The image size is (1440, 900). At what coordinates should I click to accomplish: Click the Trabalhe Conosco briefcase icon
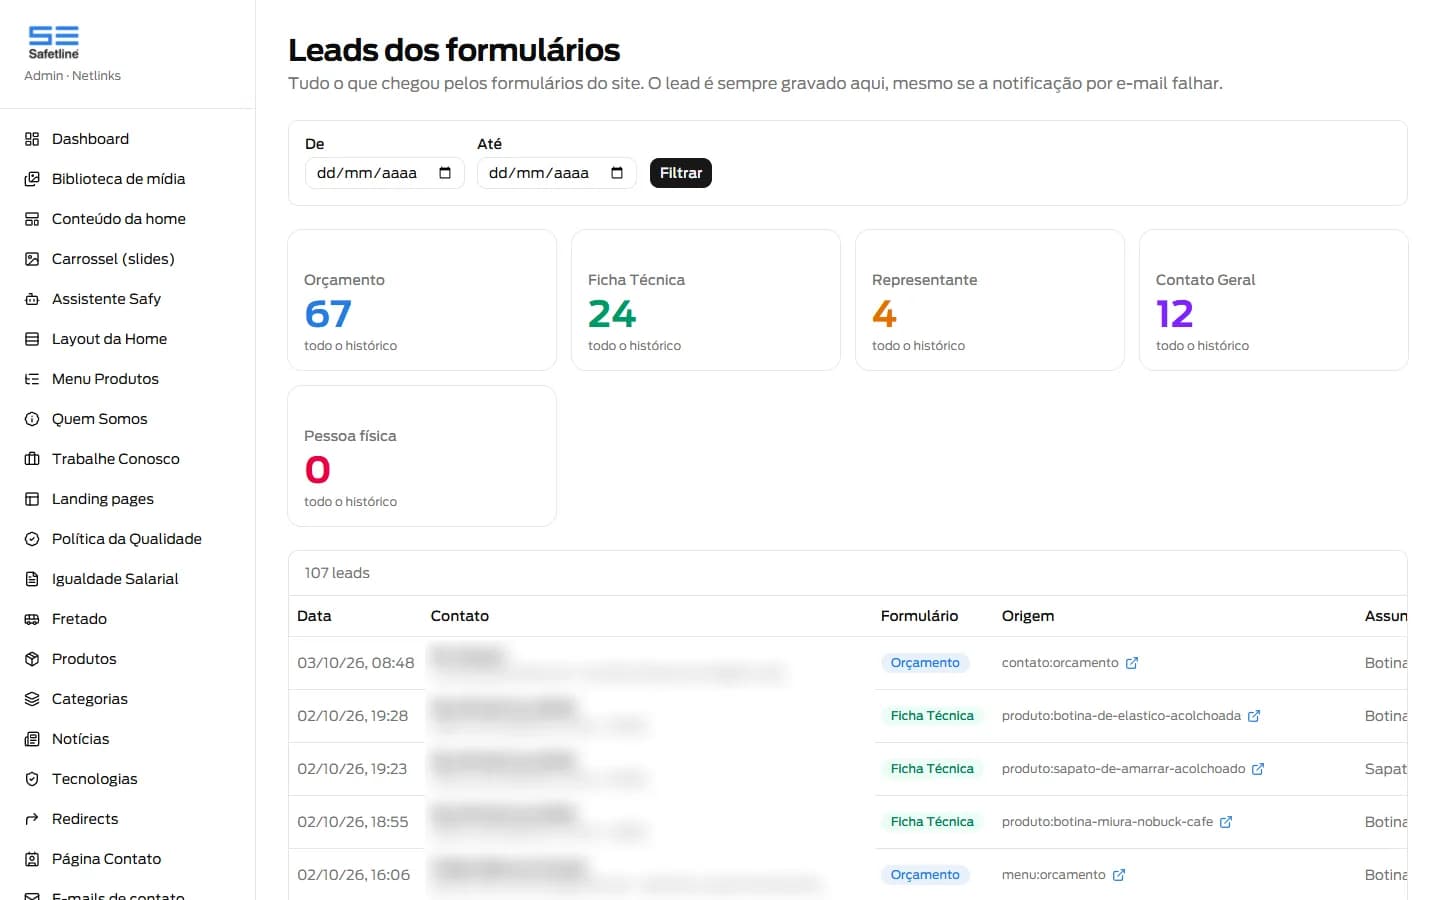click(x=32, y=459)
